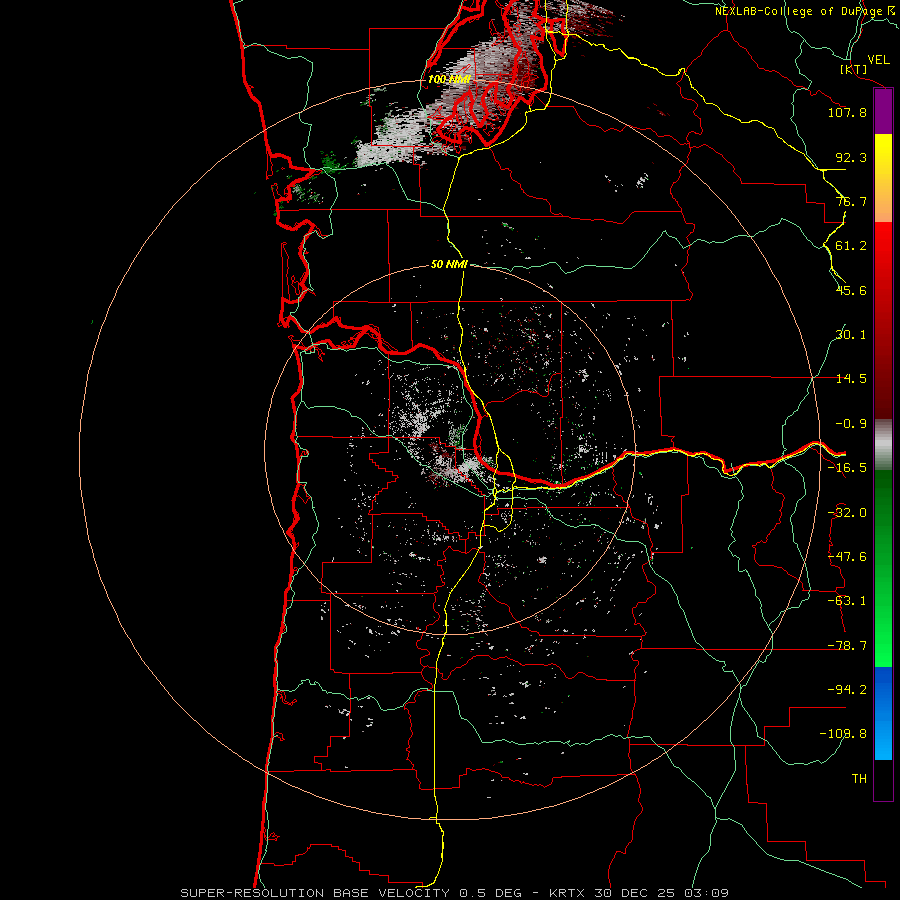Select the -94.2 scale value
The width and height of the screenshot is (900, 900).
coord(847,689)
